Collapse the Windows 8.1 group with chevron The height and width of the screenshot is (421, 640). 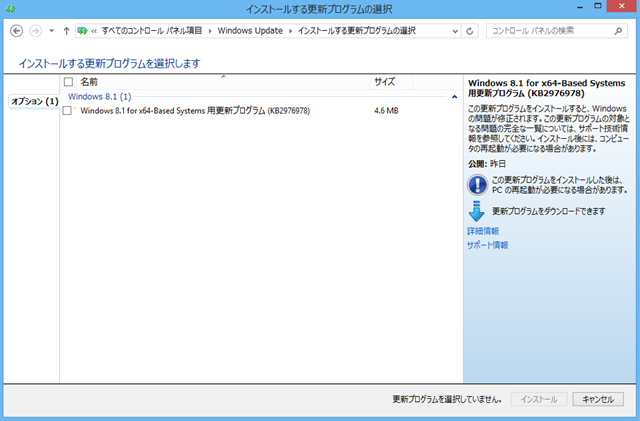click(454, 97)
